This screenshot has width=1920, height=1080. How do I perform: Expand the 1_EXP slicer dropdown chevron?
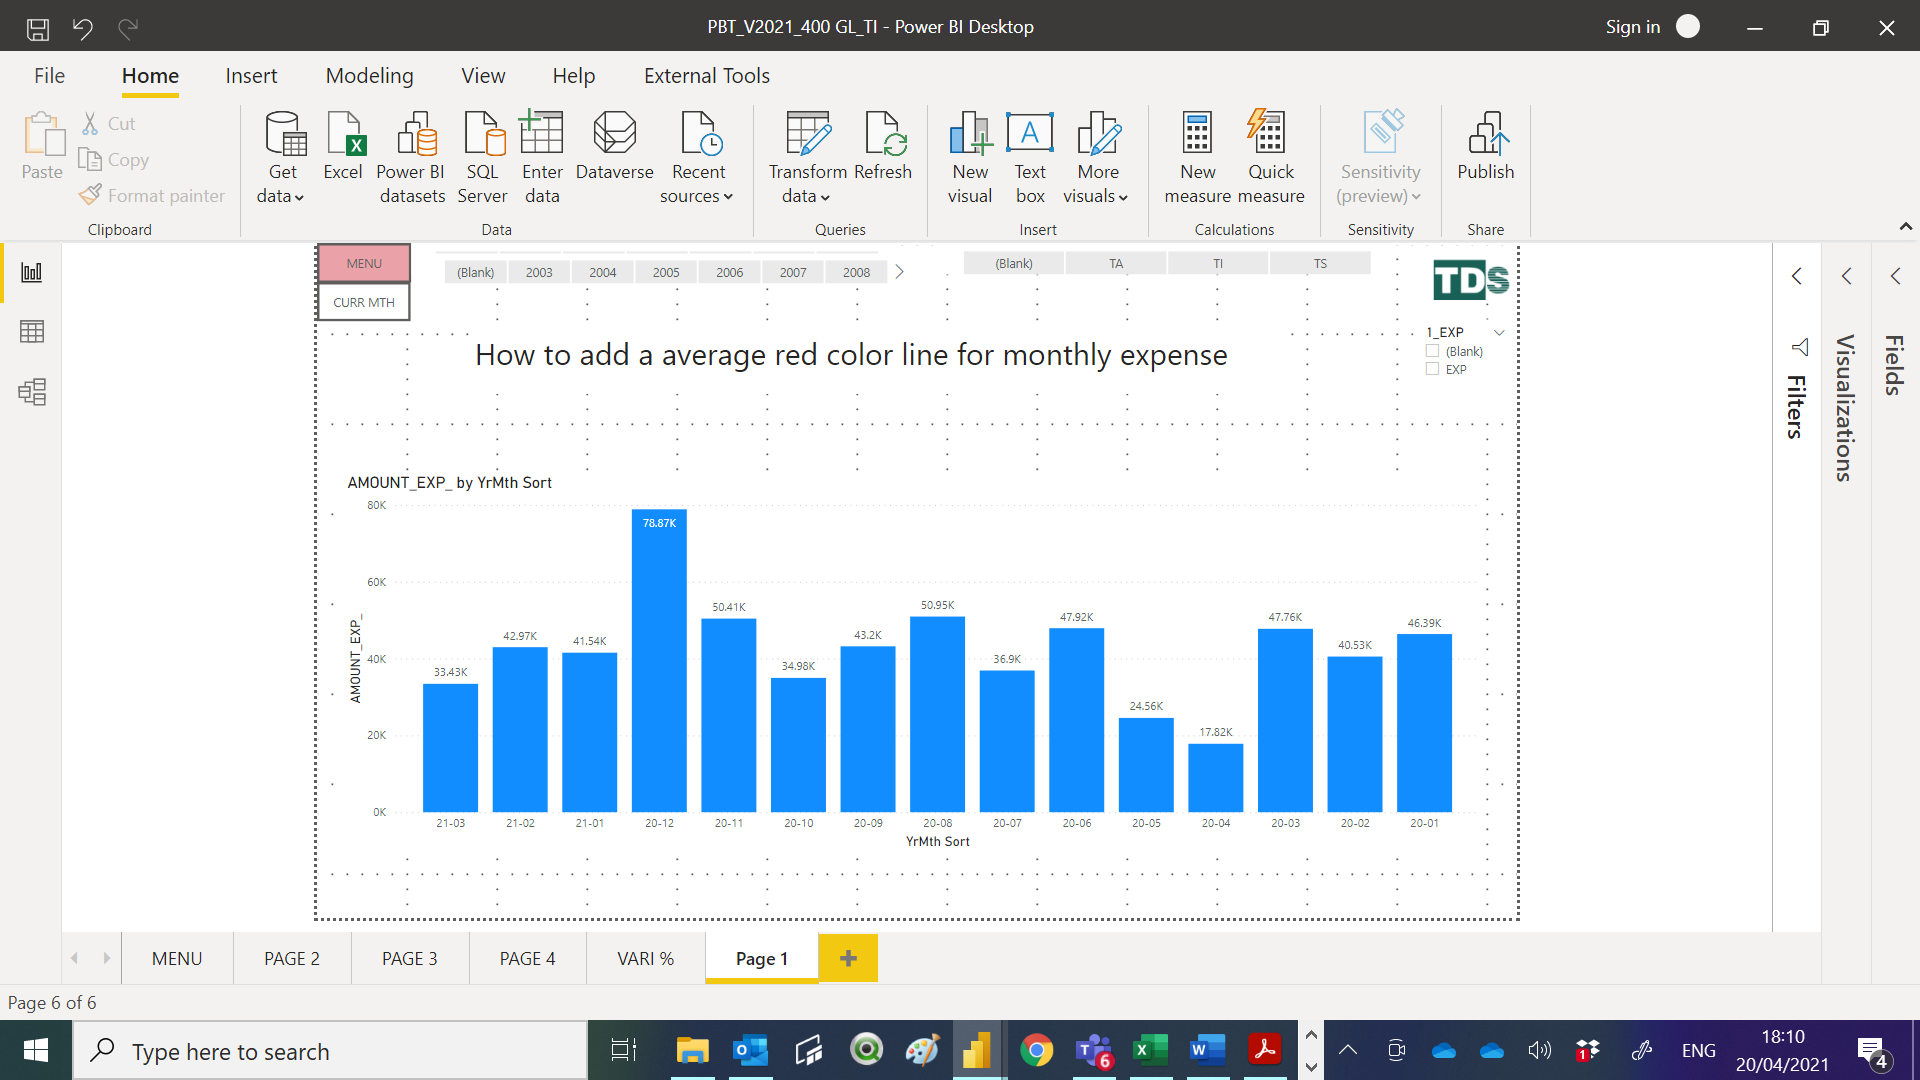tap(1499, 332)
